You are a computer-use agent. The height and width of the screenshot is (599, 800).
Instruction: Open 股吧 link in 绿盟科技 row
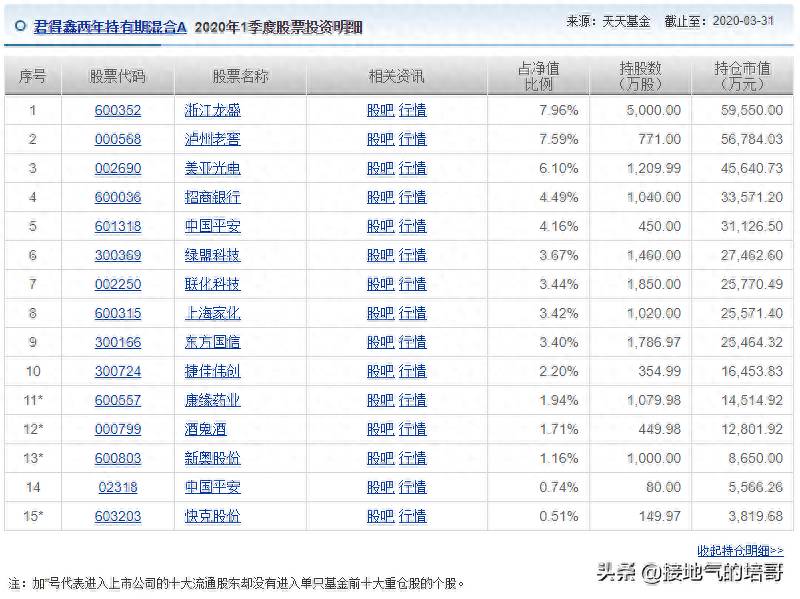tap(381, 255)
